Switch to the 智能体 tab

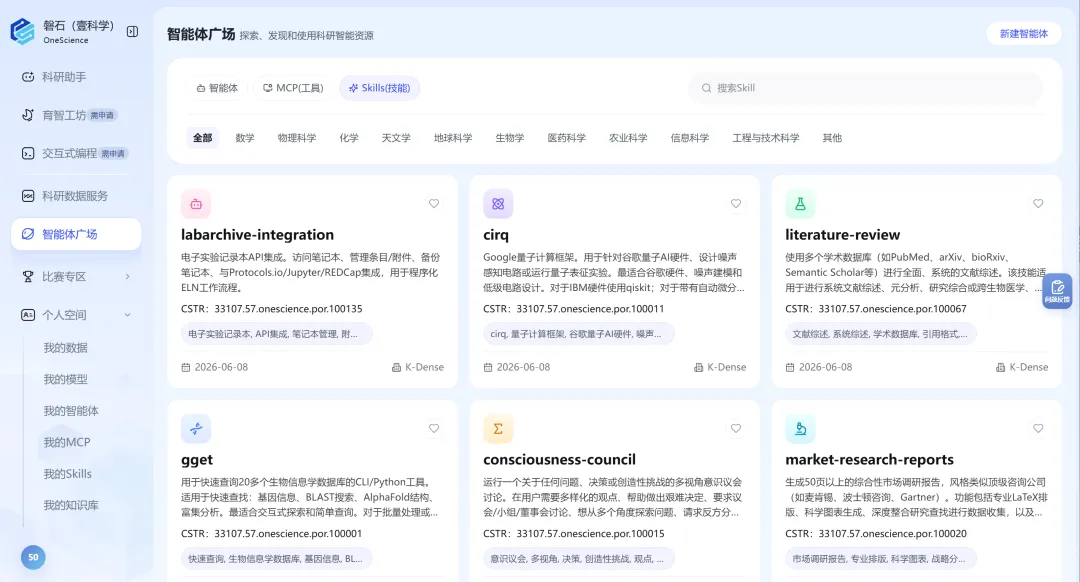pyautogui.click(x=217, y=88)
